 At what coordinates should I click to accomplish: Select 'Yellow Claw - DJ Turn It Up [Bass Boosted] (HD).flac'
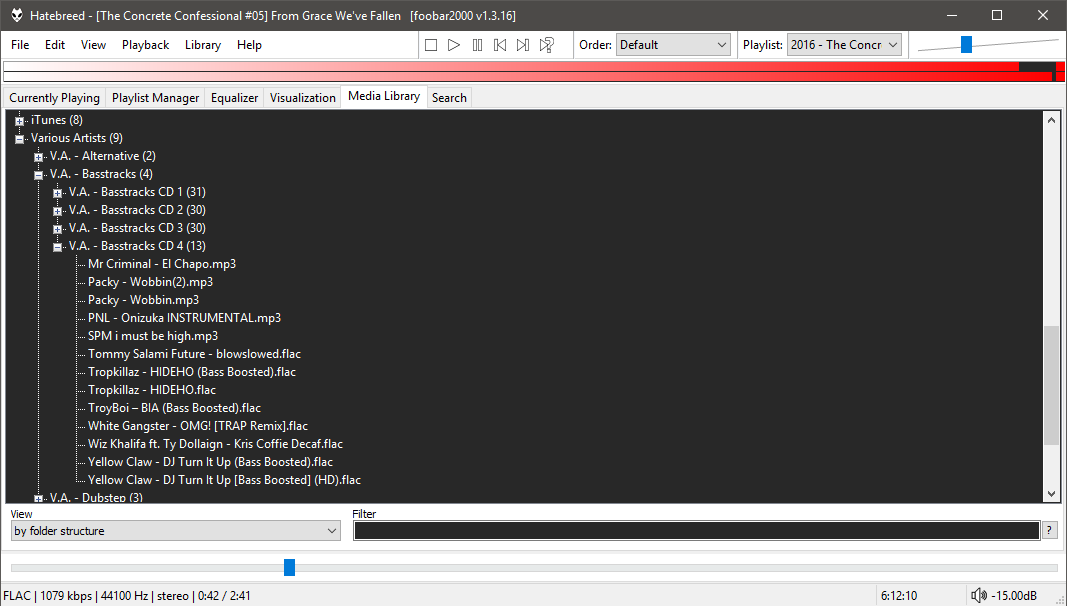[x=225, y=480]
